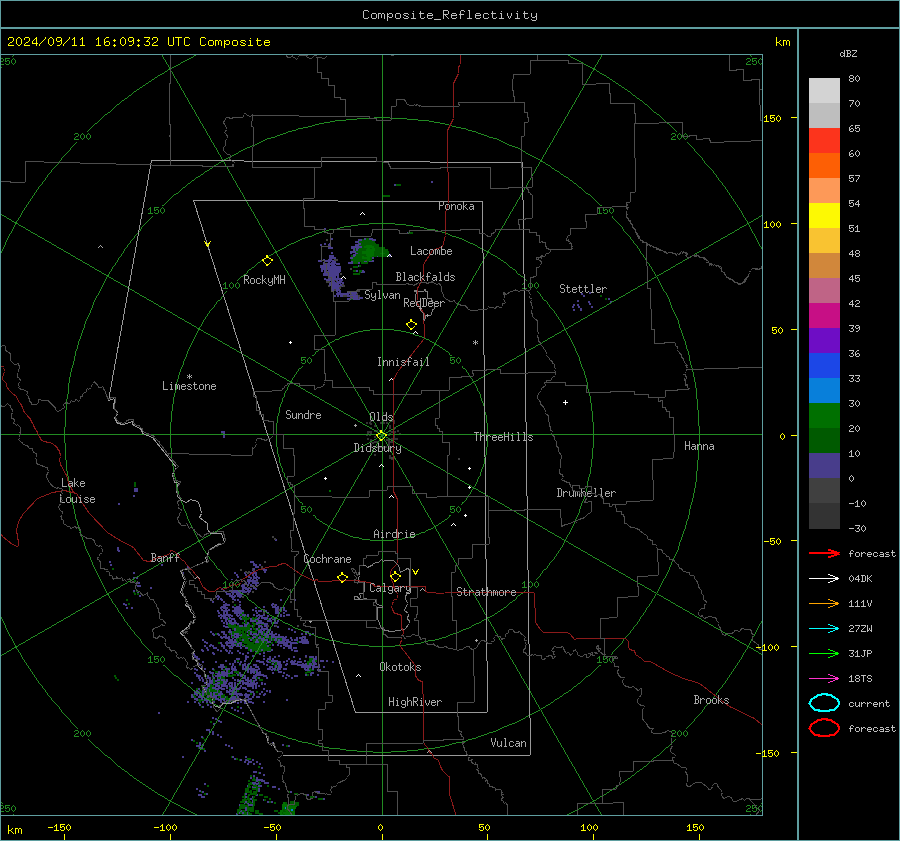Click the Brooks city label

pyautogui.click(x=711, y=700)
